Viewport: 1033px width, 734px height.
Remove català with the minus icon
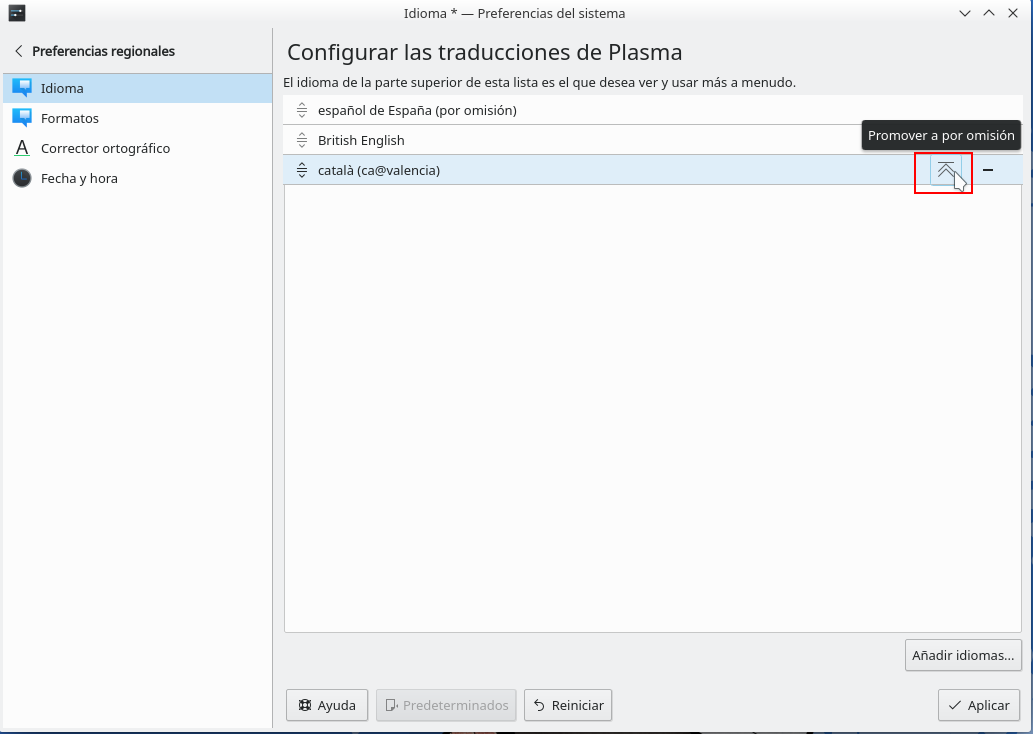(x=988, y=170)
